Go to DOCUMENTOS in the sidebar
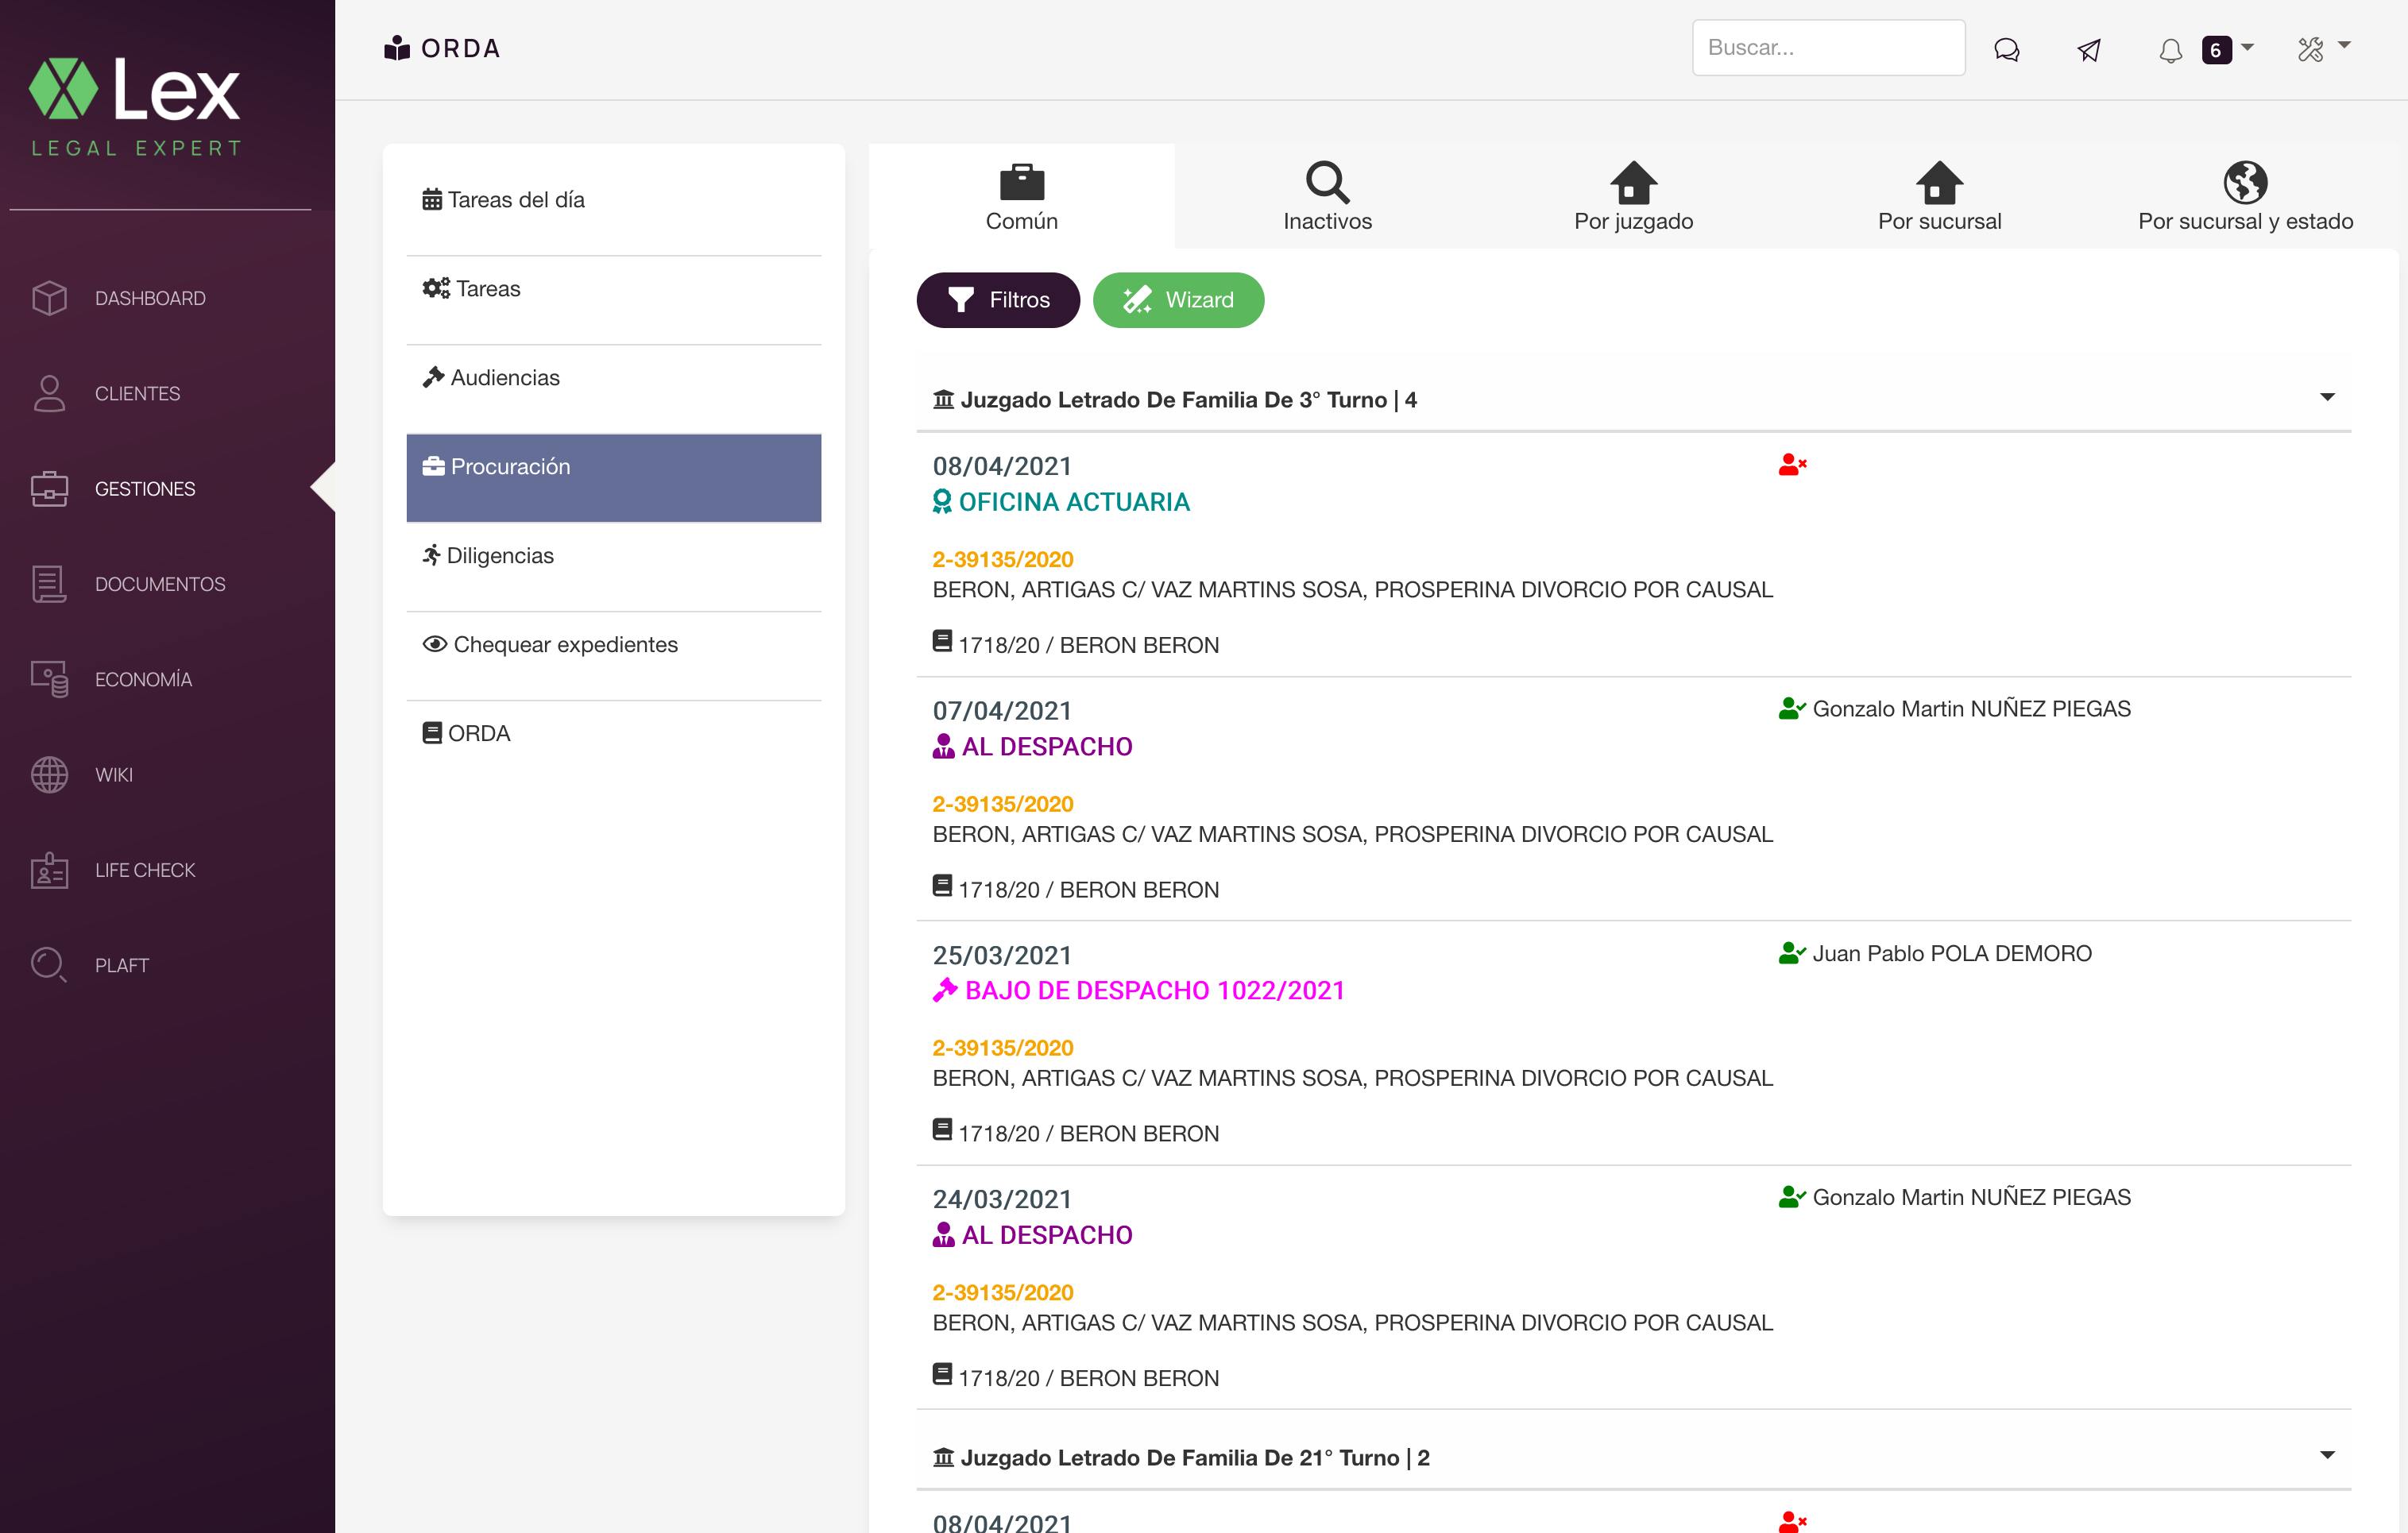The width and height of the screenshot is (2408, 1533). coord(160,584)
